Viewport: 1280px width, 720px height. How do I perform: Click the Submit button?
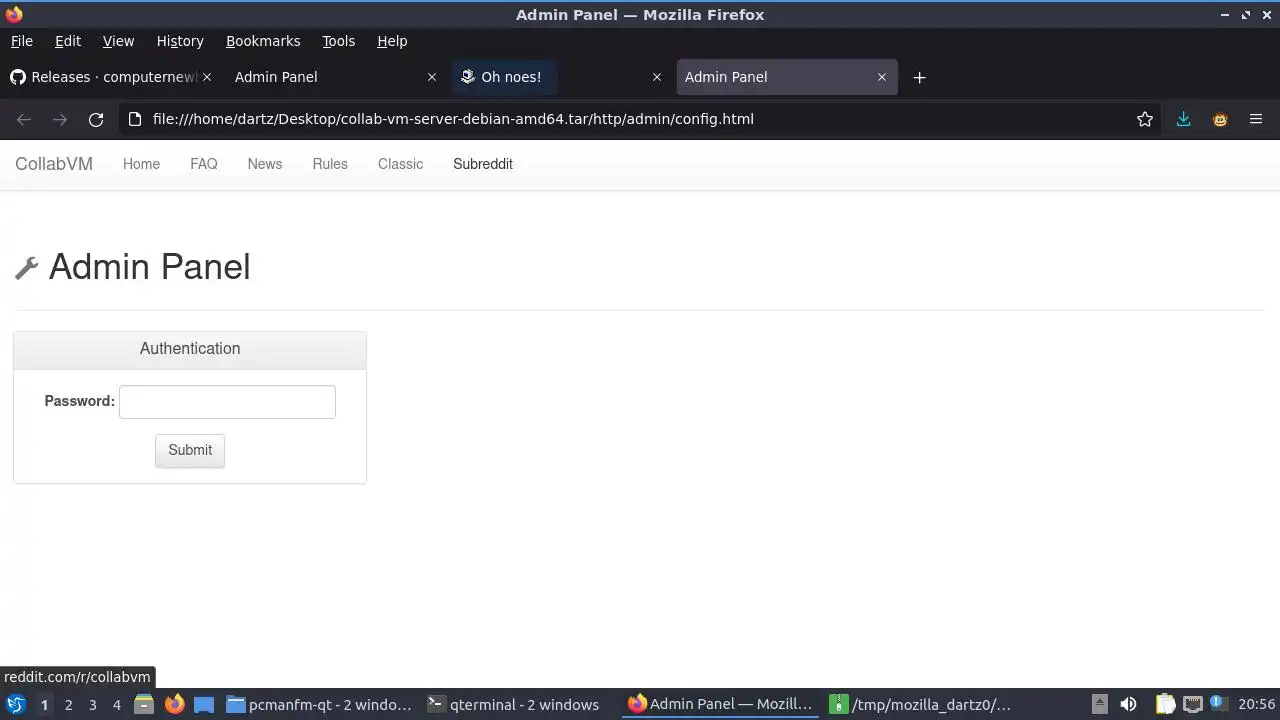coord(190,450)
